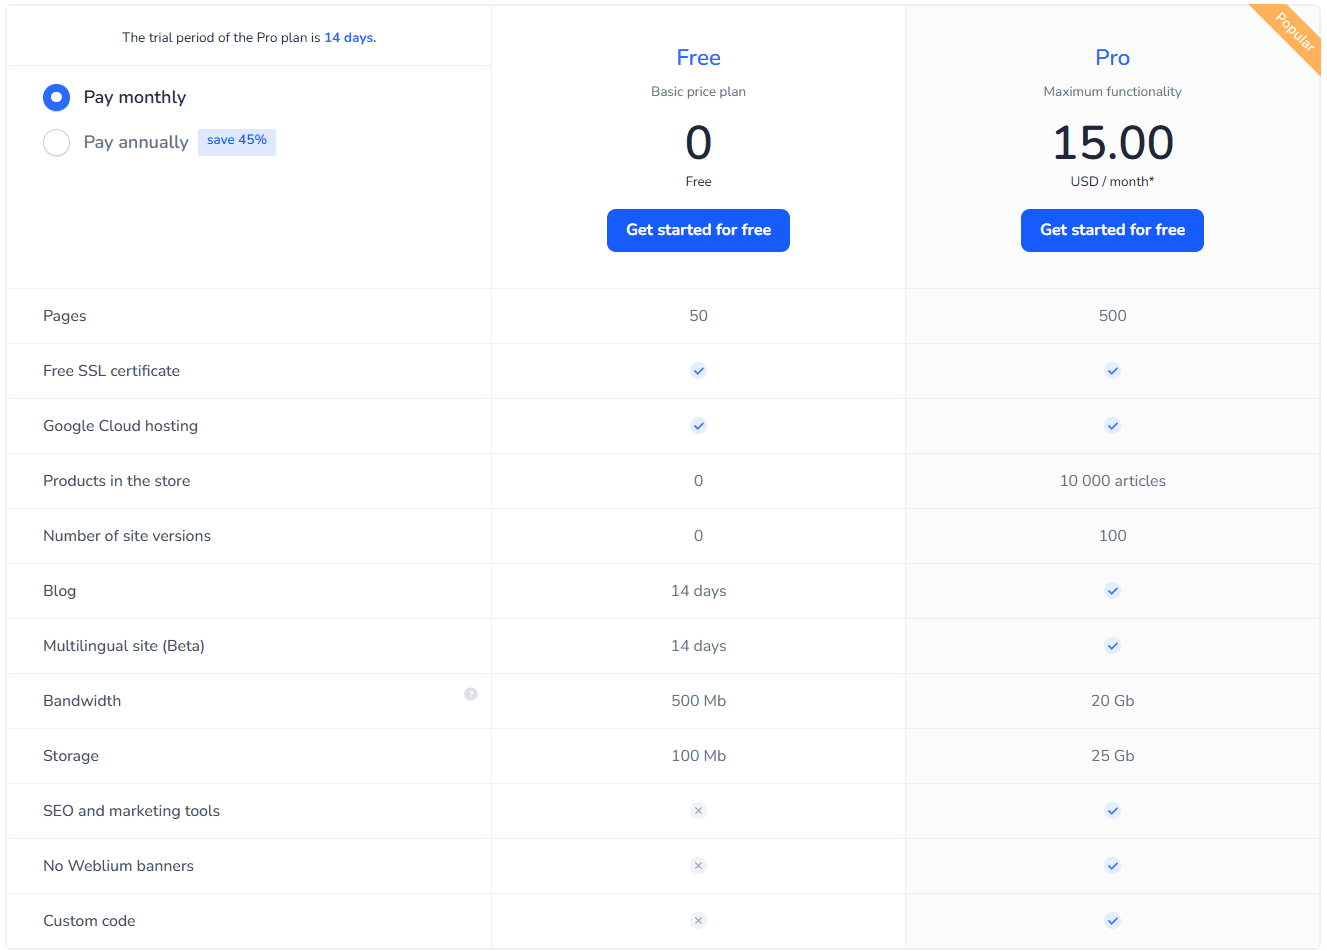The image size is (1327, 951).
Task: Click Free SSL certificate checkmark in Free column
Action: pos(698,371)
